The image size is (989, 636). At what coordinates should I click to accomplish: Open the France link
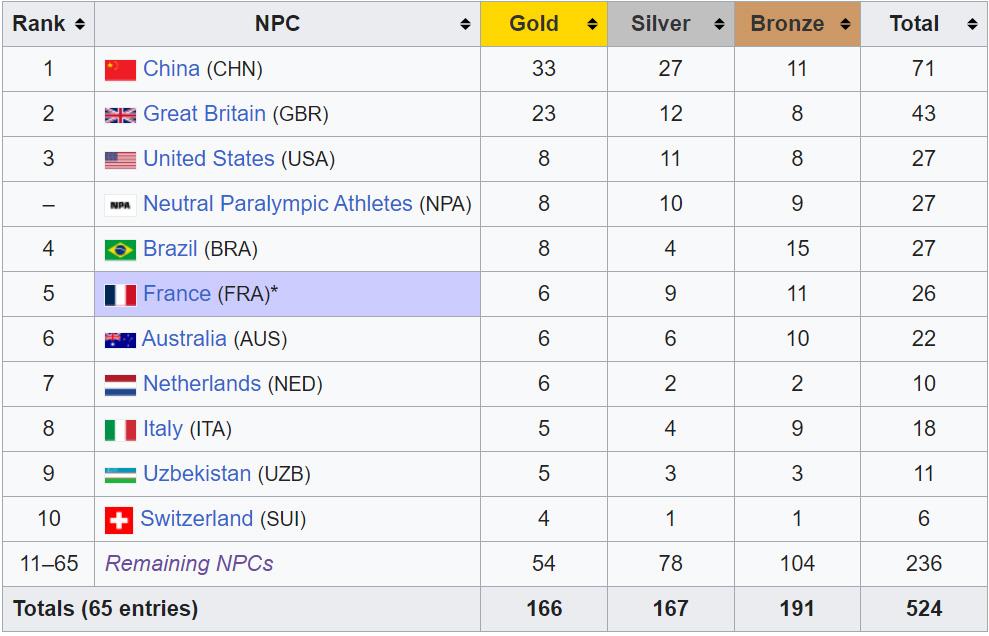pos(177,293)
